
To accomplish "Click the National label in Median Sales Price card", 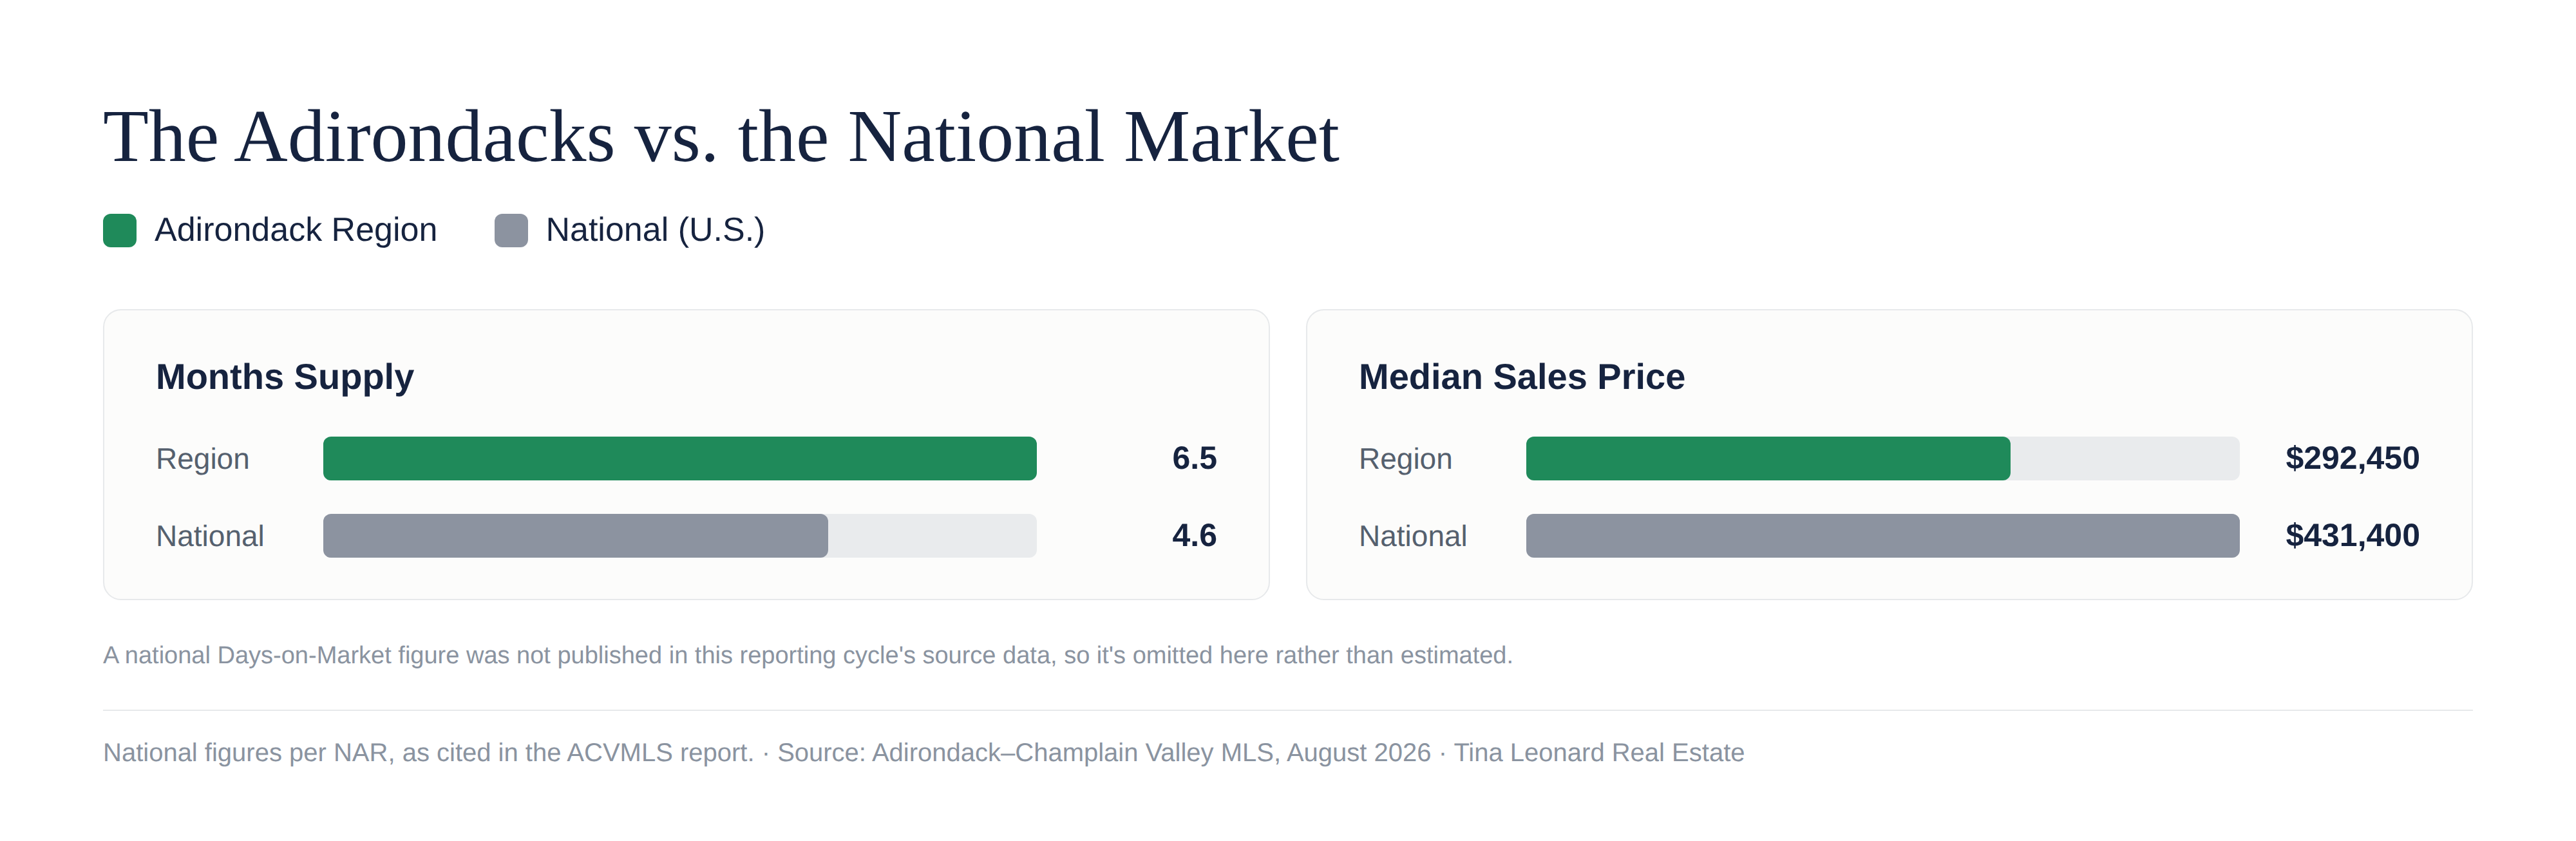I will click(x=1413, y=536).
